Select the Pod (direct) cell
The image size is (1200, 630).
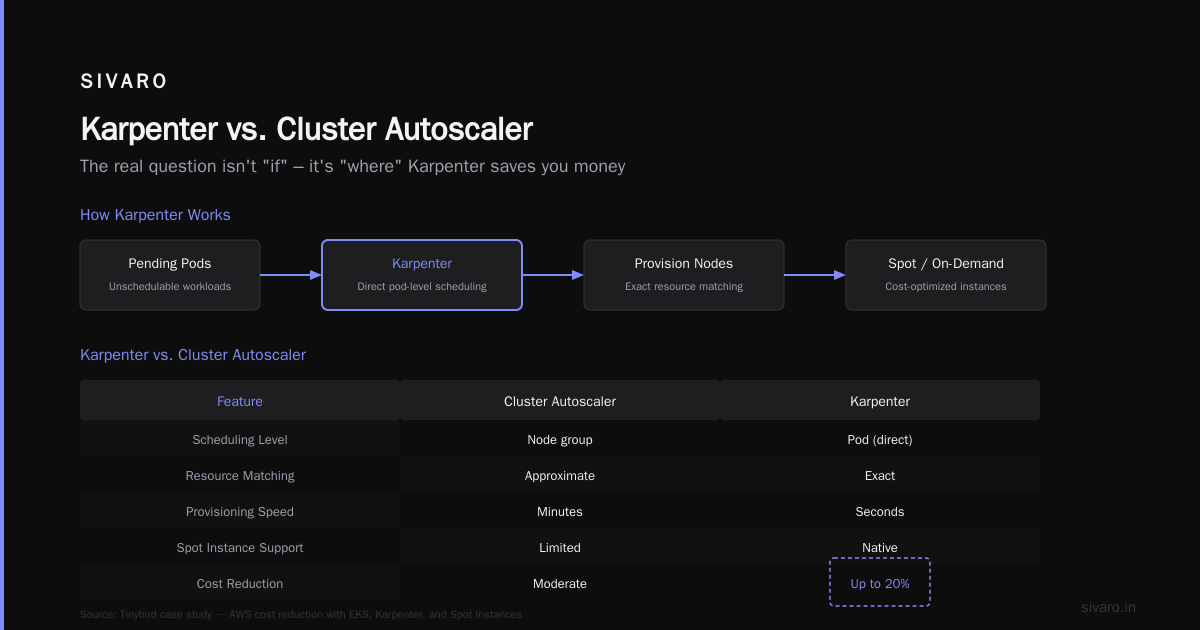pos(880,440)
